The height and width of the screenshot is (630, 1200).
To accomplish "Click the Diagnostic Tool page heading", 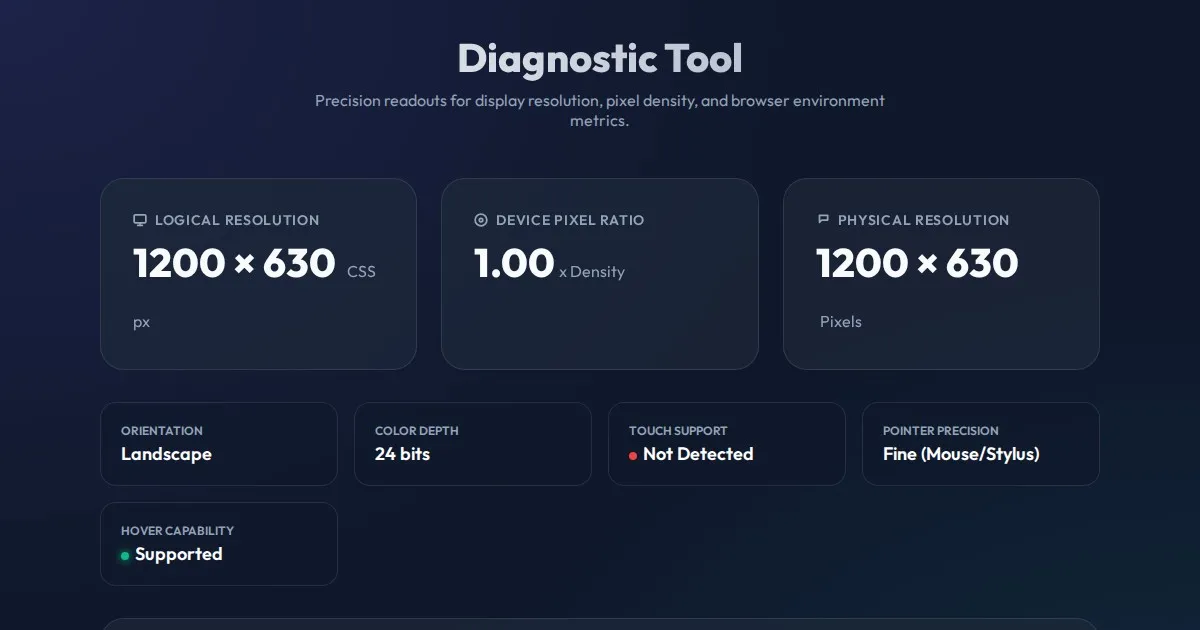I will coord(599,59).
